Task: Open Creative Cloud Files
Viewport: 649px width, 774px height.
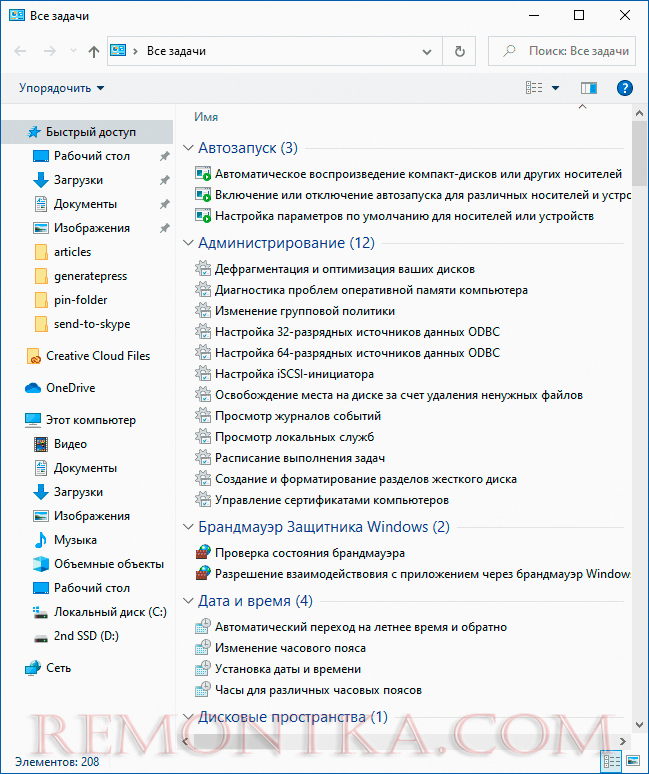Action: click(98, 356)
